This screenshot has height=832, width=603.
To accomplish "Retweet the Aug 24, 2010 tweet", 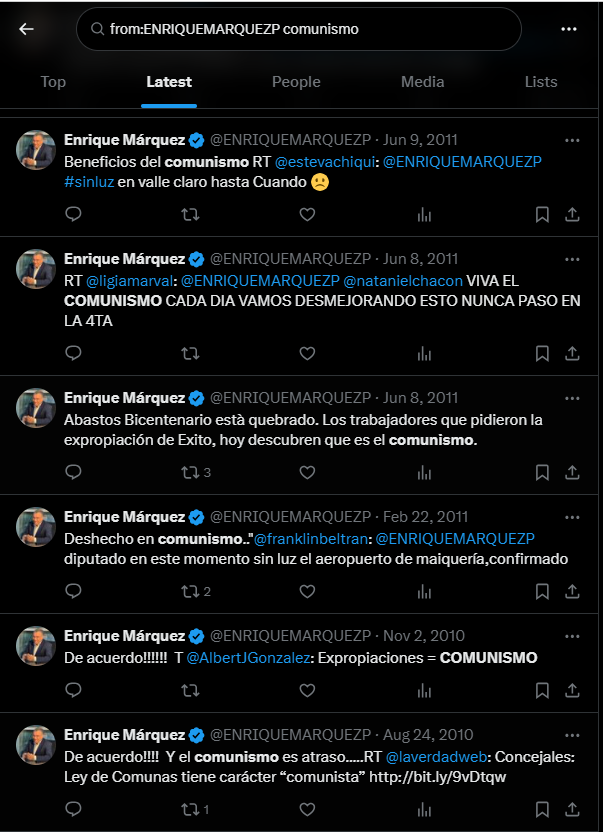I will click(190, 809).
